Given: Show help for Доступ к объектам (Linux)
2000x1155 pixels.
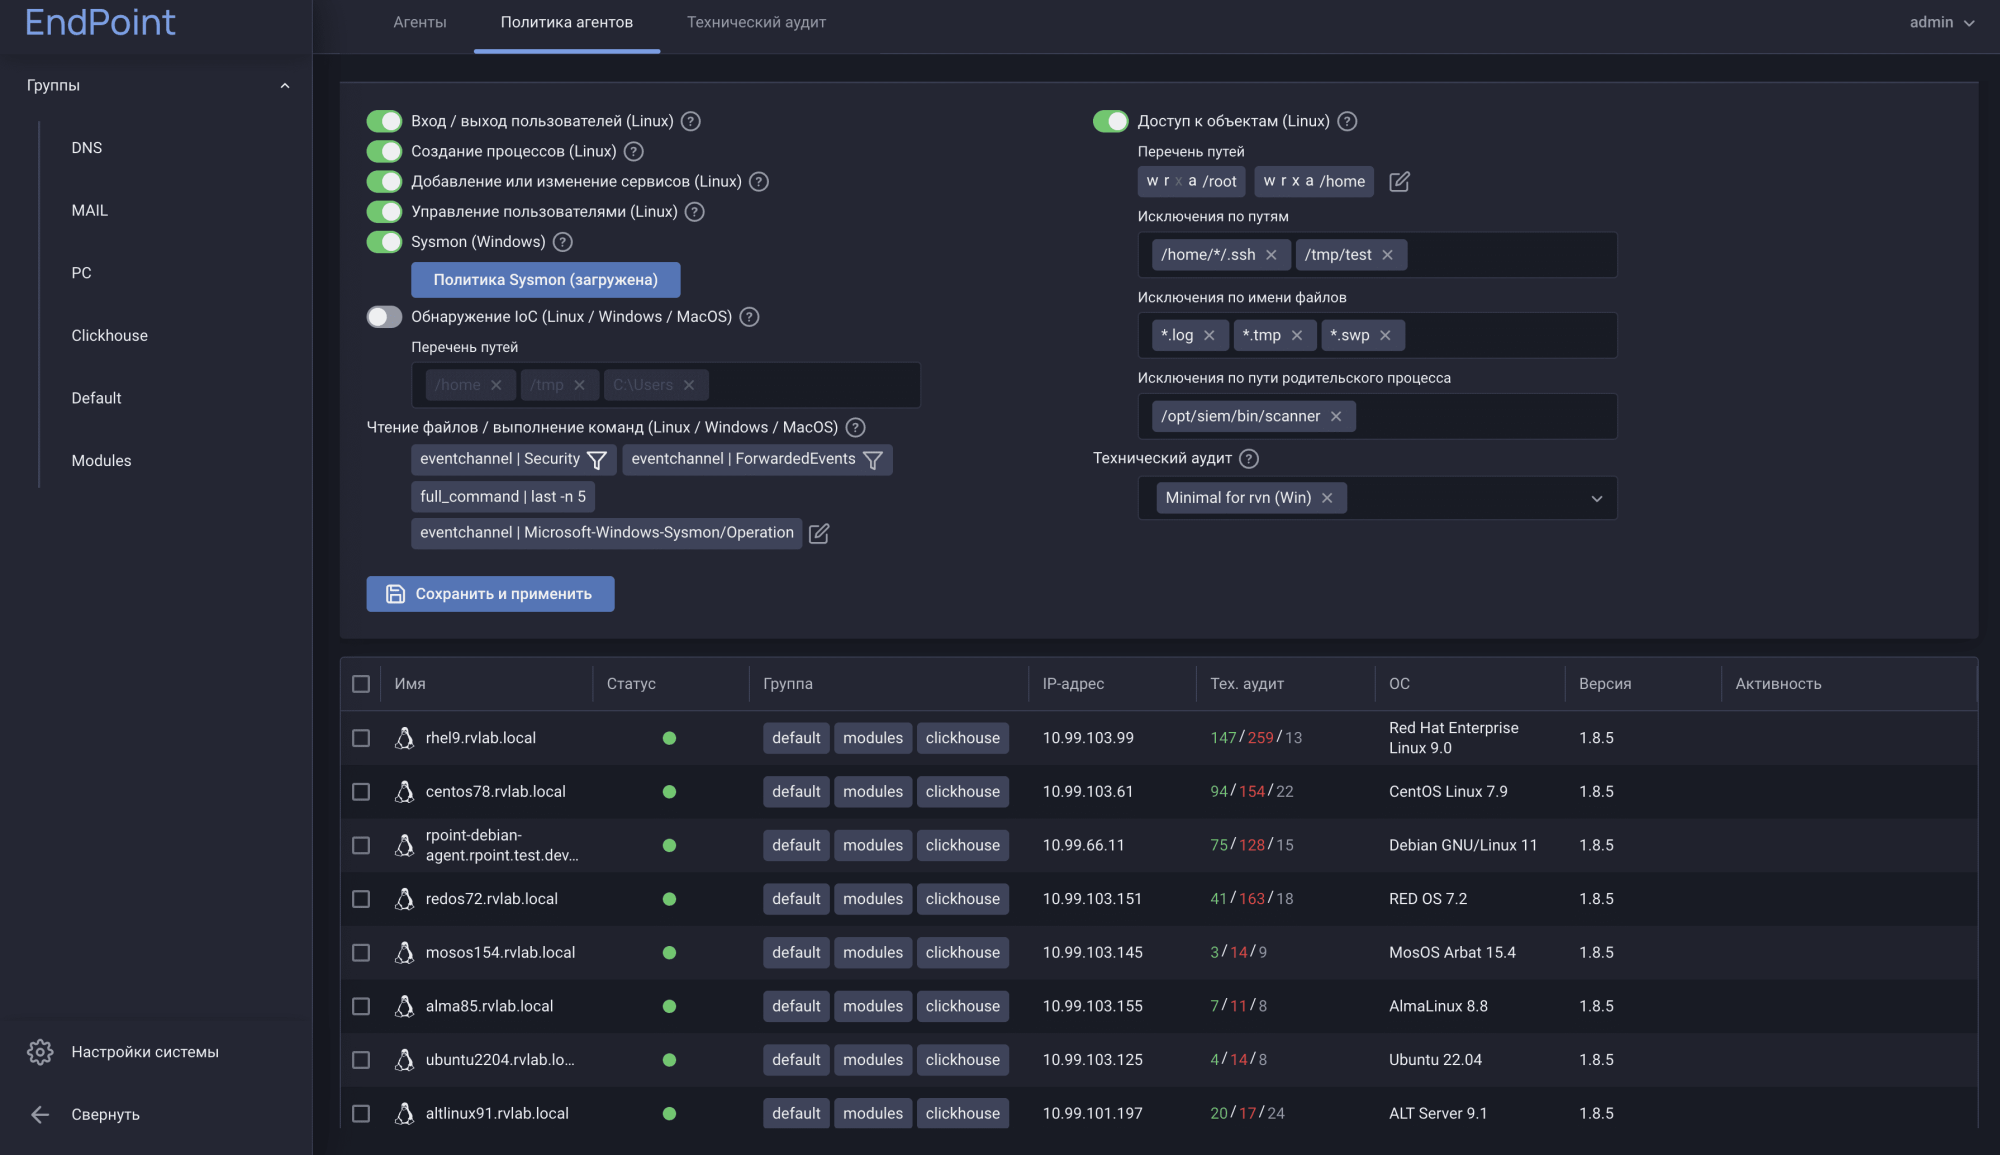Looking at the screenshot, I should 1347,121.
